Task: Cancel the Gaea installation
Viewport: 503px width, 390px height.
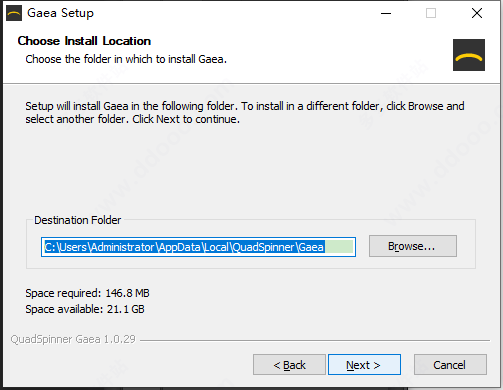Action: click(x=450, y=365)
